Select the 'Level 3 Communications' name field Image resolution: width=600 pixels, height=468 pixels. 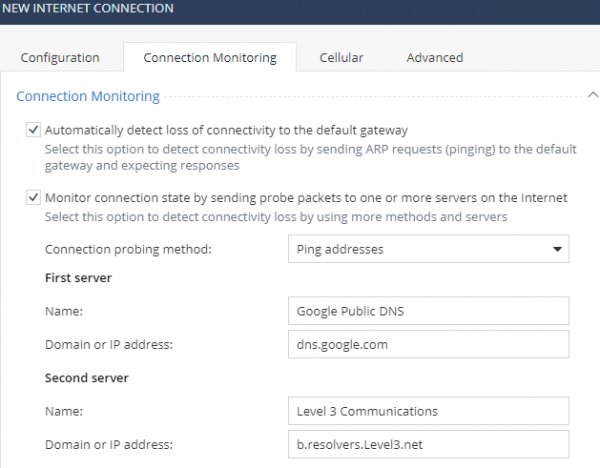(x=427, y=411)
